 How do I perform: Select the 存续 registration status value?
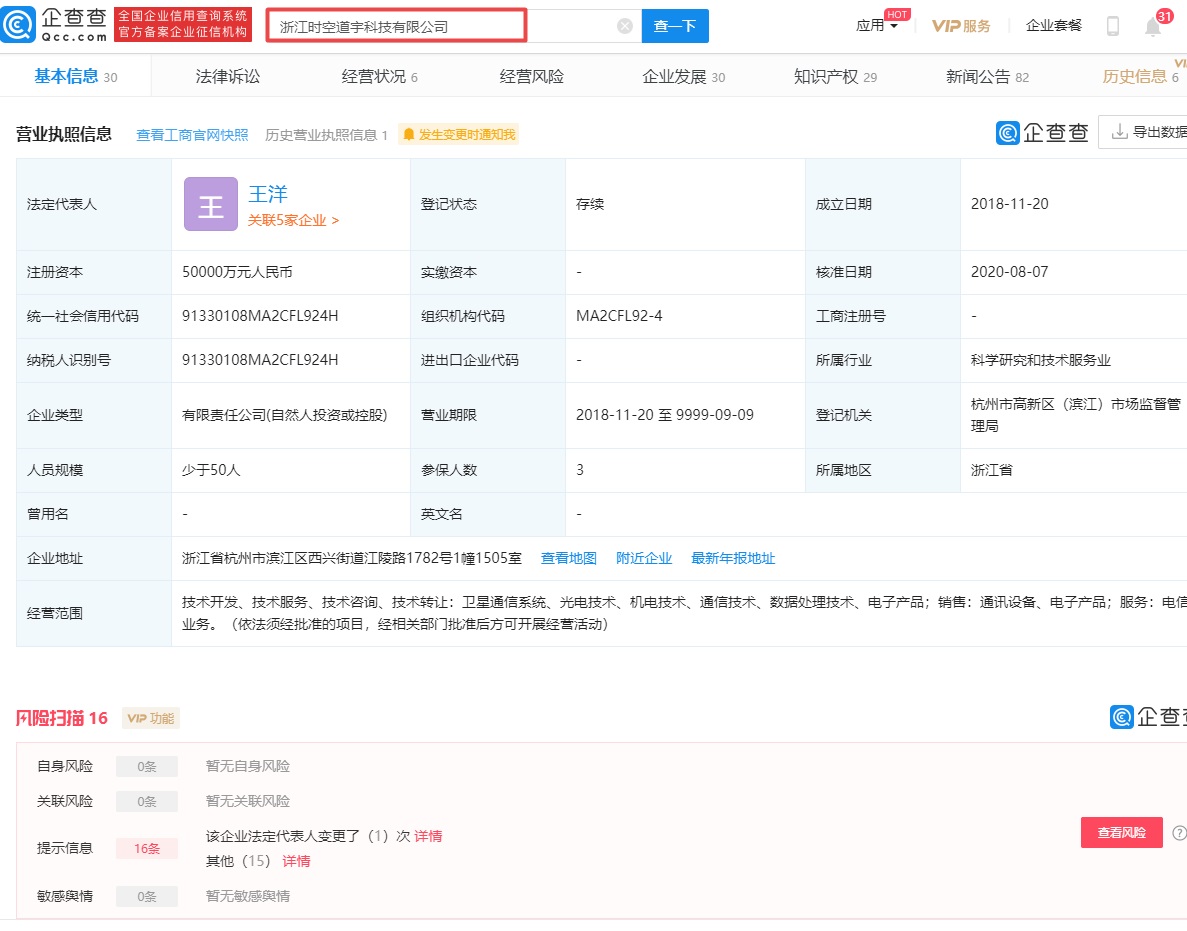click(x=590, y=204)
